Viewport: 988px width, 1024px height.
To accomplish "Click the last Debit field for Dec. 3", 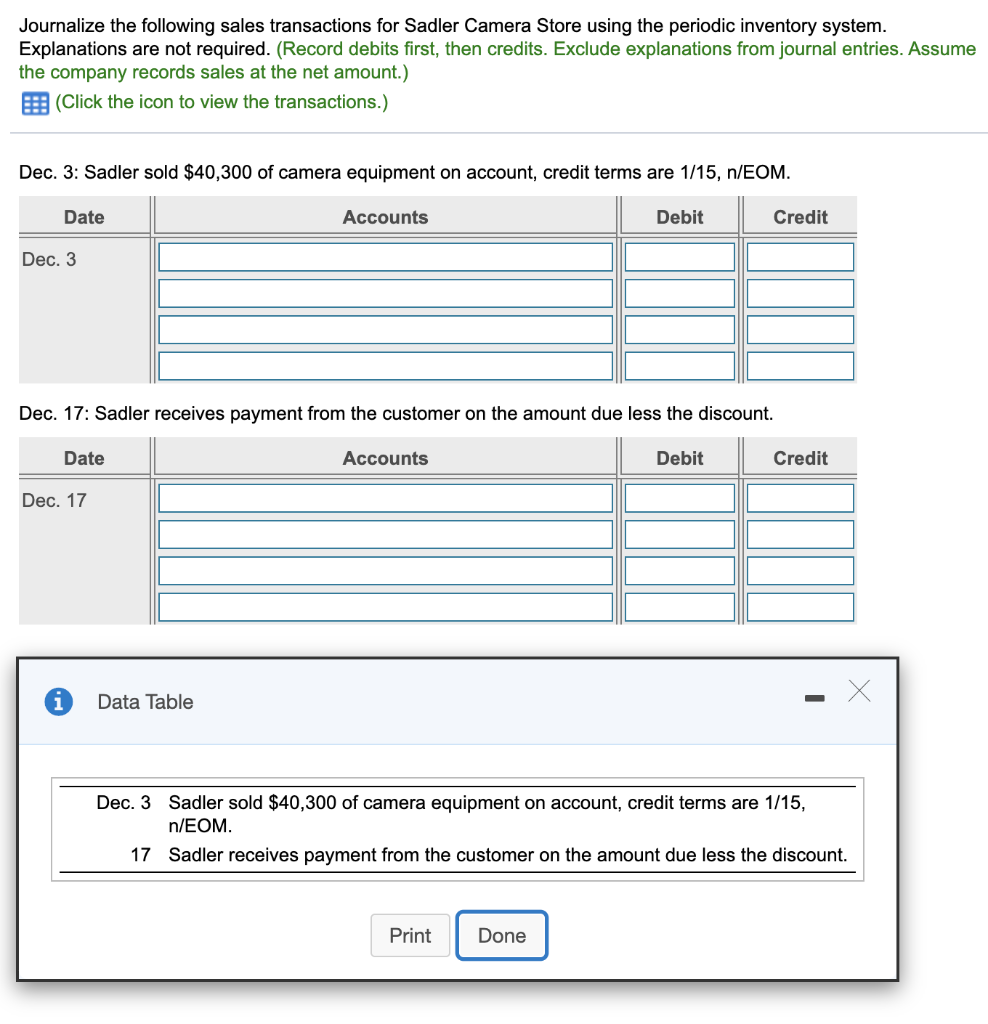I will (x=679, y=365).
